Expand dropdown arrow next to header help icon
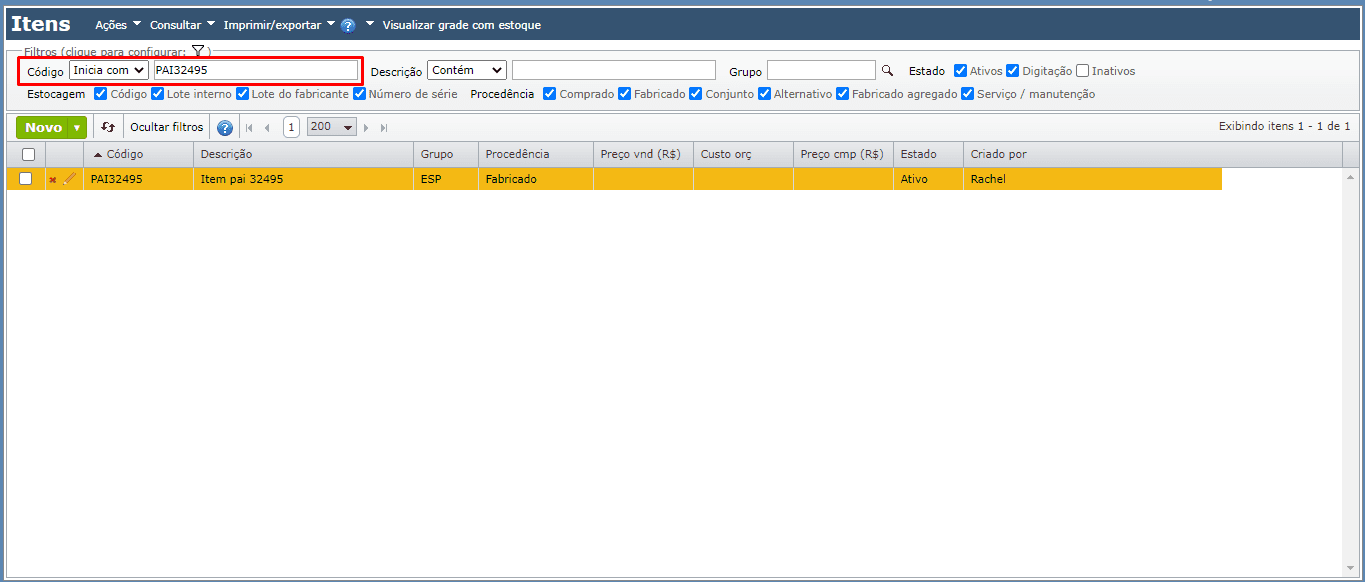 (x=369, y=24)
